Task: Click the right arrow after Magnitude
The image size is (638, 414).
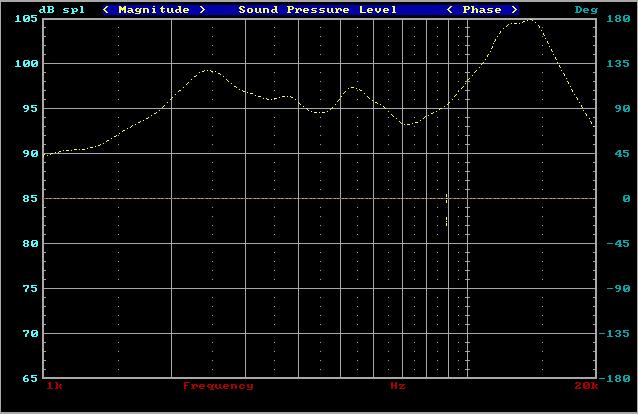Action: pyautogui.click(x=202, y=9)
